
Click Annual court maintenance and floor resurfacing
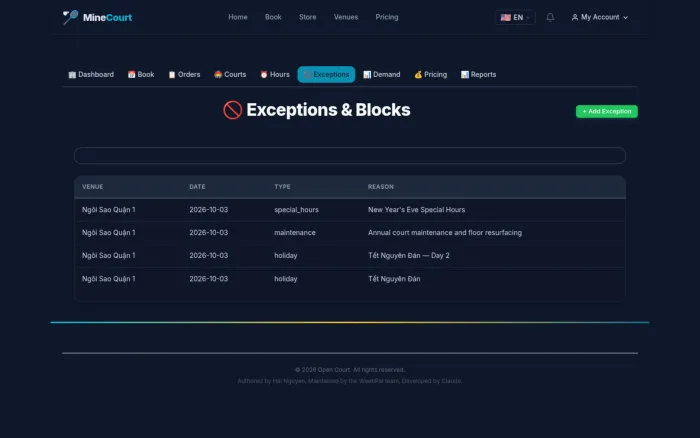coord(445,233)
